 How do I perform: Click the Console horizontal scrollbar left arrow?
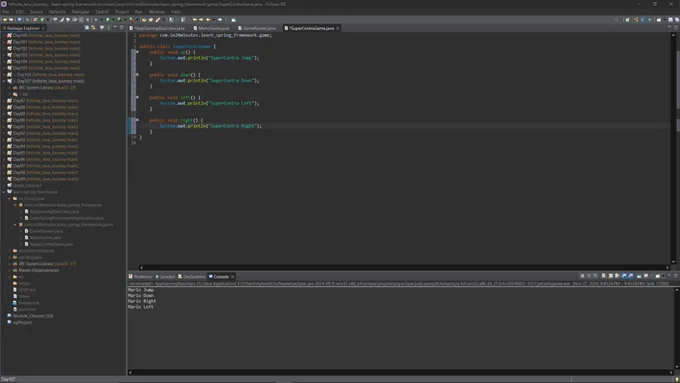[x=130, y=373]
